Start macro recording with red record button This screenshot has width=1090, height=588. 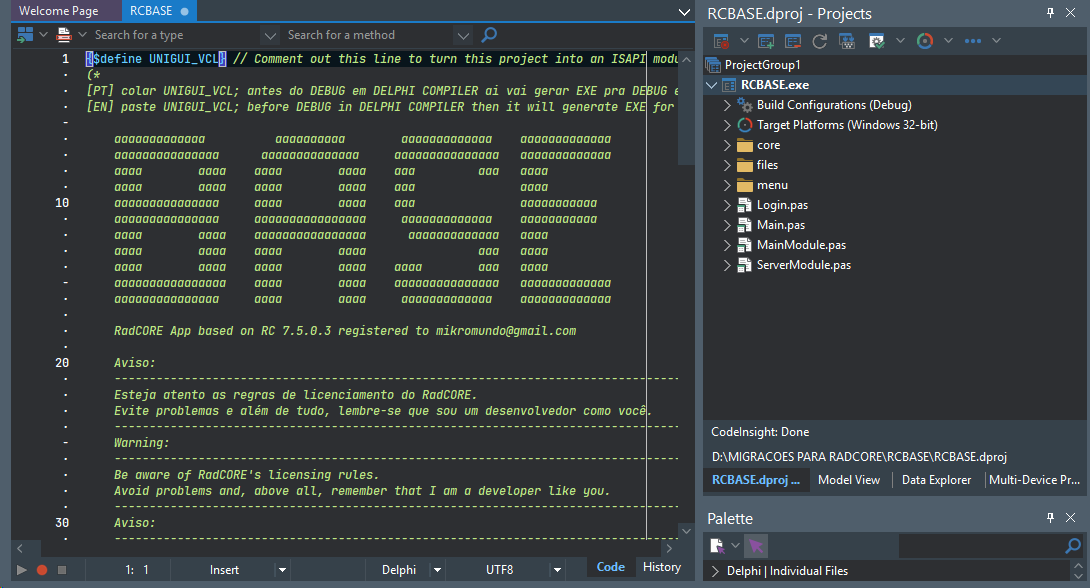pos(42,569)
